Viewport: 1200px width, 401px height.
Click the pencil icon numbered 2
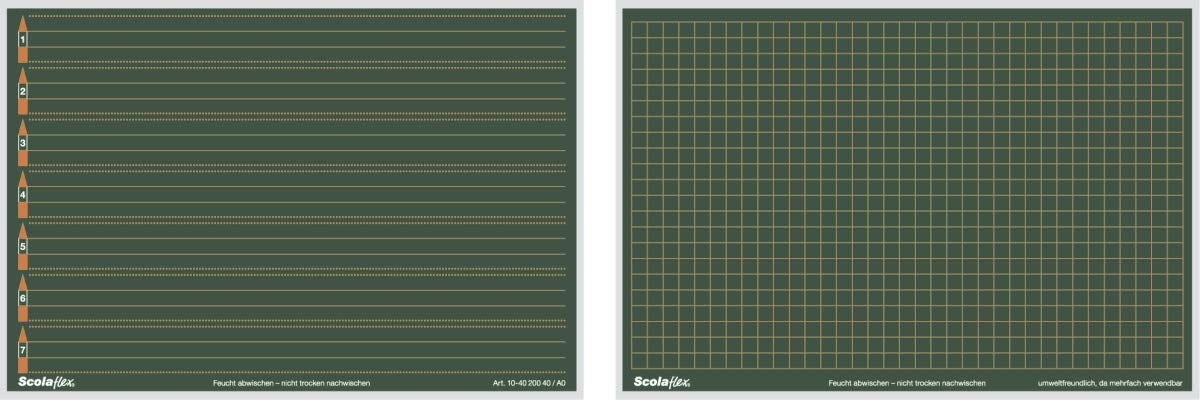click(x=23, y=91)
